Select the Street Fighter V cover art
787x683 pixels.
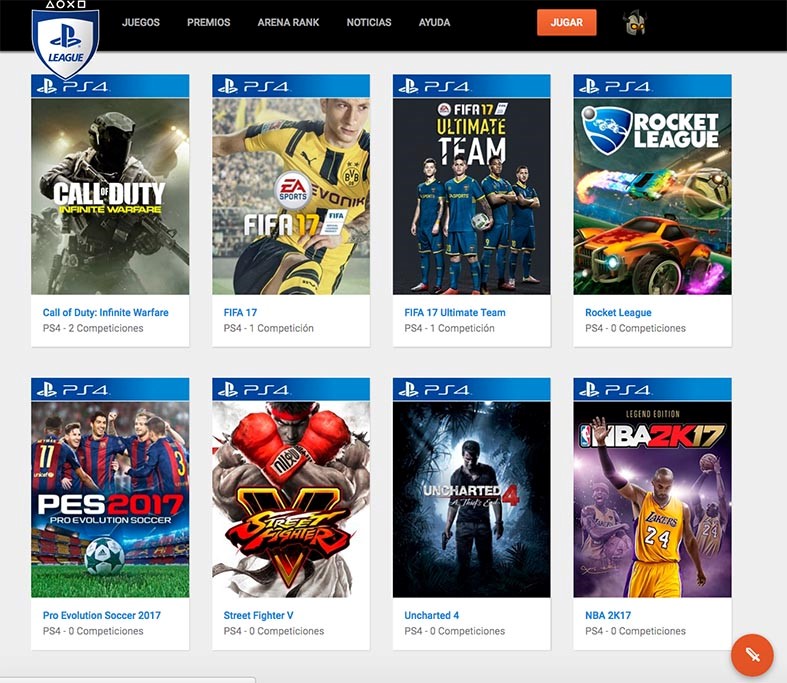point(291,499)
